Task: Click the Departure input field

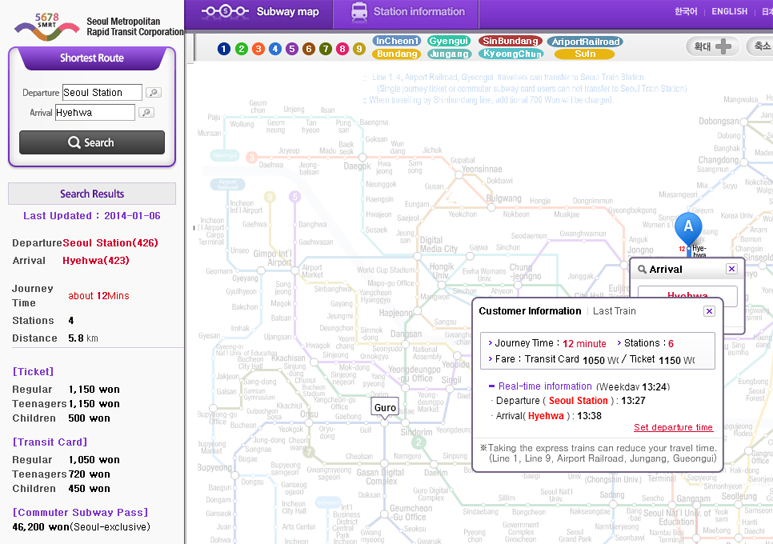Action: tap(102, 93)
